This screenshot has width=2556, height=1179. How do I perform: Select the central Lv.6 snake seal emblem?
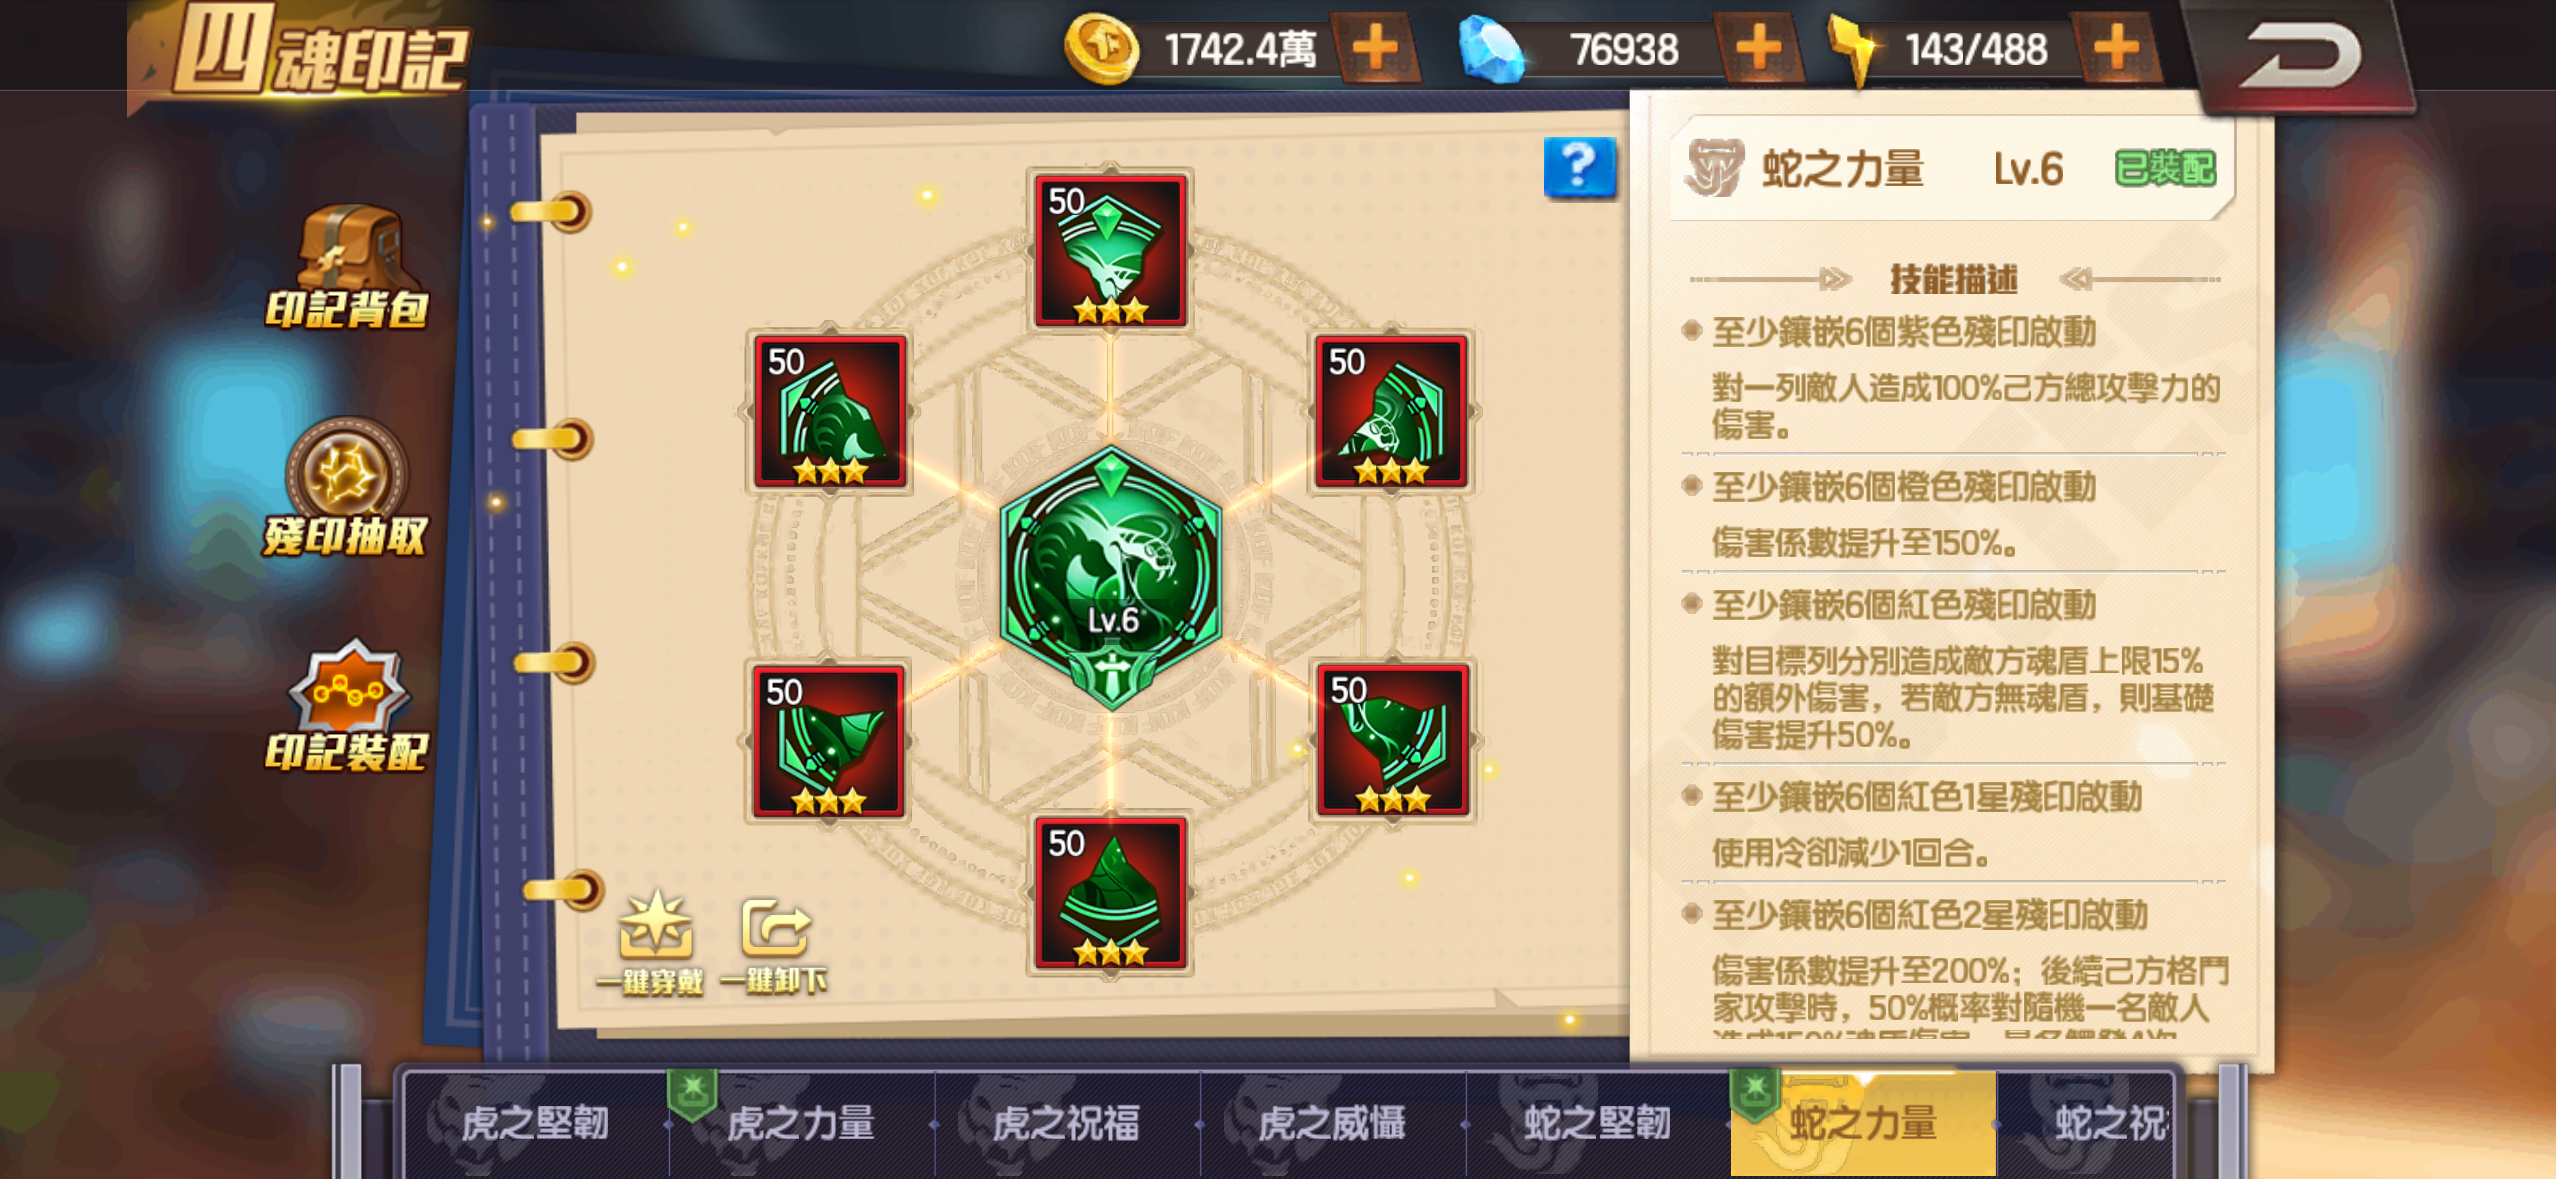click(x=1111, y=580)
